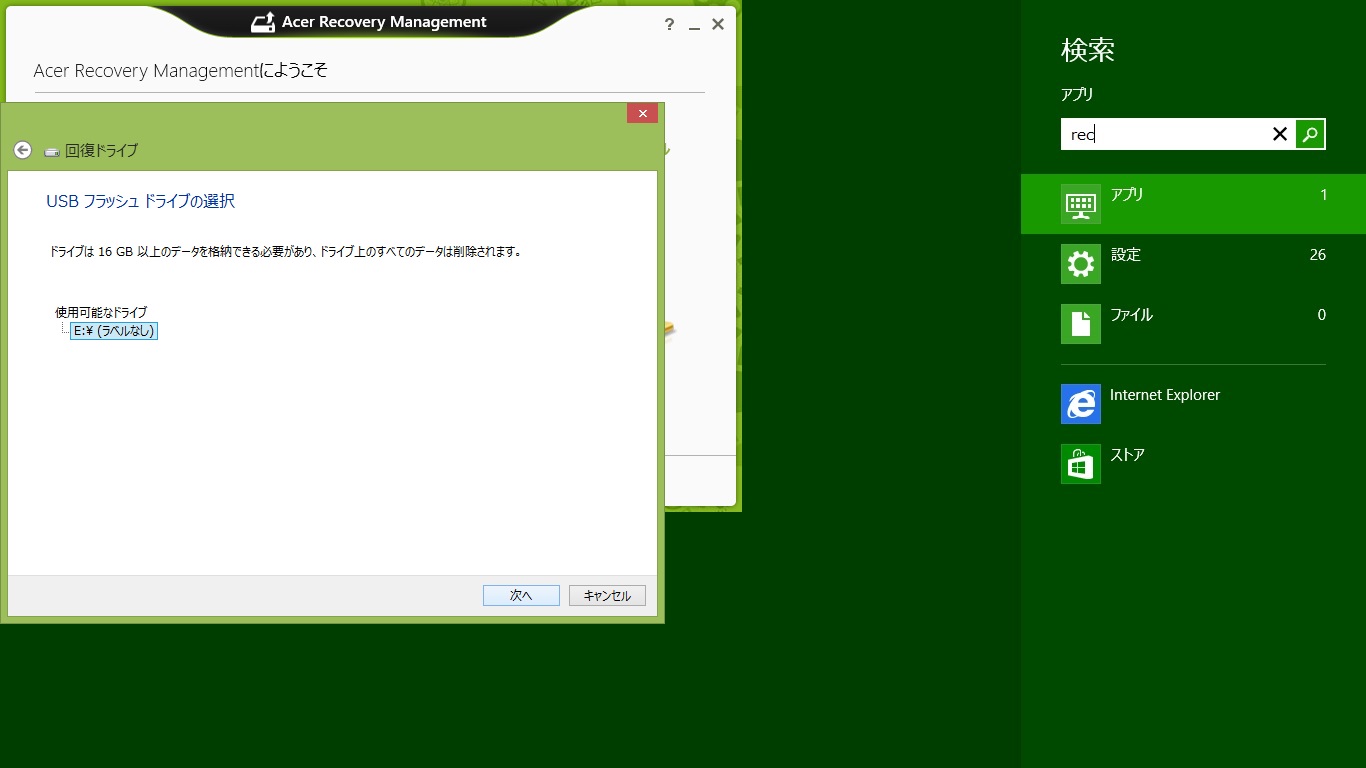
Task: Close the Acer Recovery Management window
Action: pos(718,25)
